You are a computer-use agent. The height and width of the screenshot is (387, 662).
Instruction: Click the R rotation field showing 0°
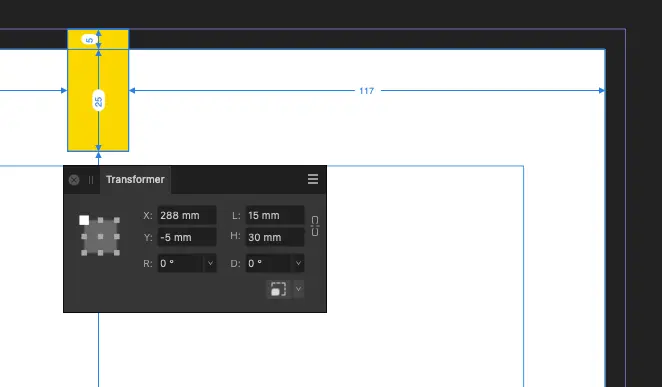click(x=181, y=263)
